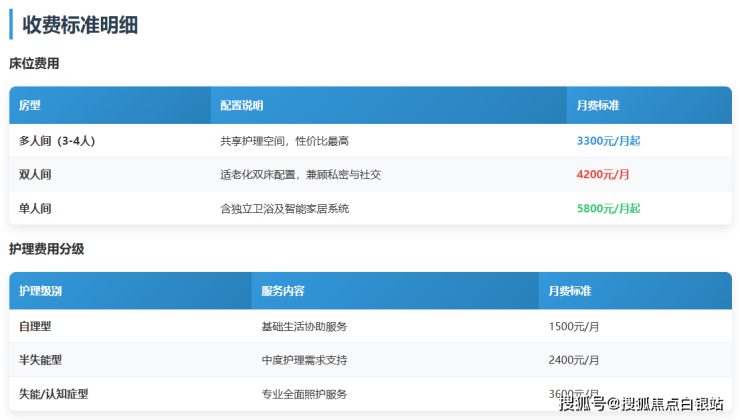Click the 房型 column header
Viewport: 740px width, 420px height.
(30, 105)
